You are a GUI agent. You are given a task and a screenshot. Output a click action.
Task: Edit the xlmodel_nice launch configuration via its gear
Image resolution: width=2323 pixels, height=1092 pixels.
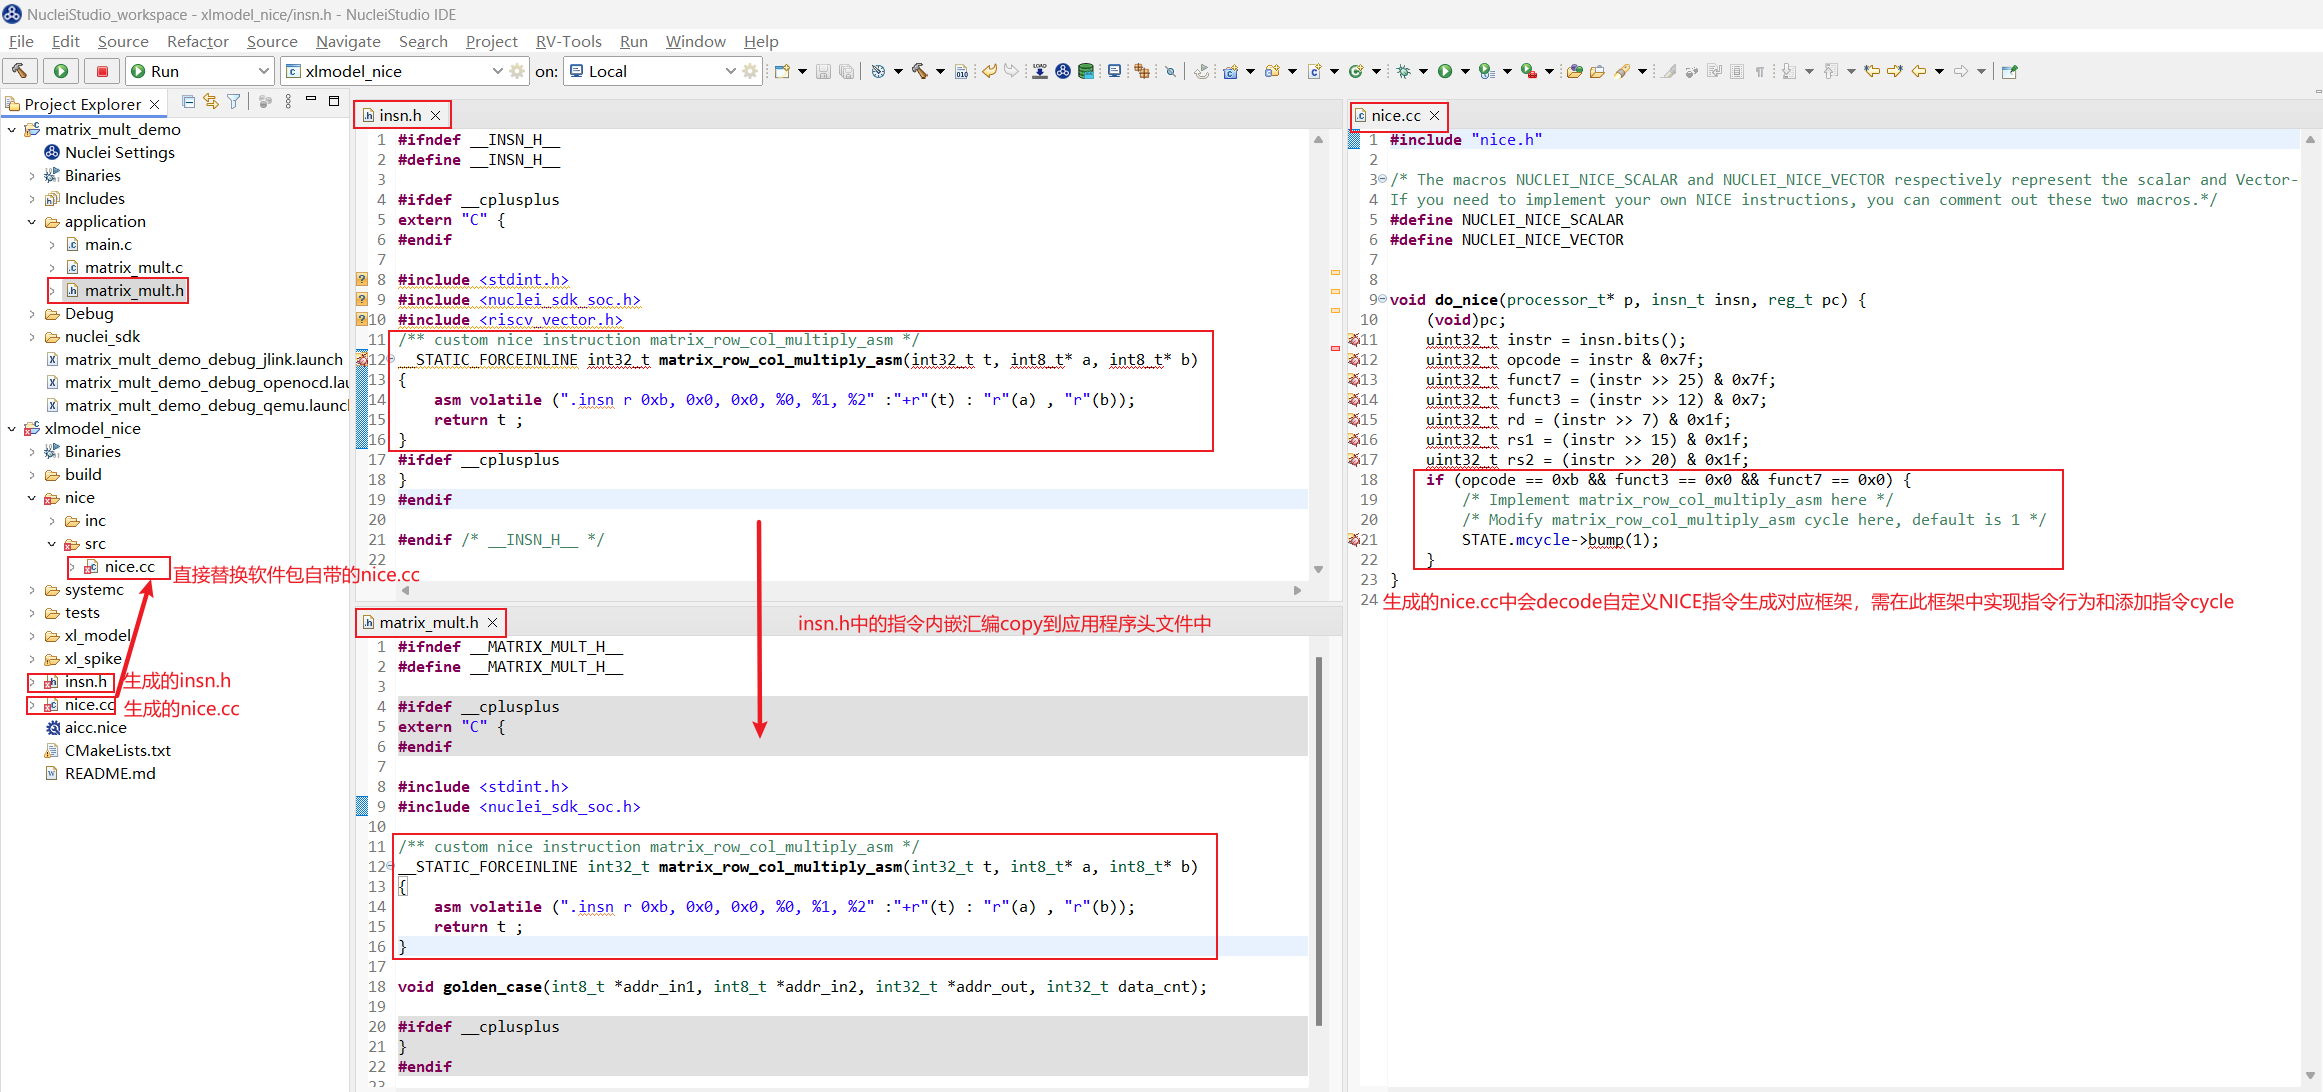point(517,71)
